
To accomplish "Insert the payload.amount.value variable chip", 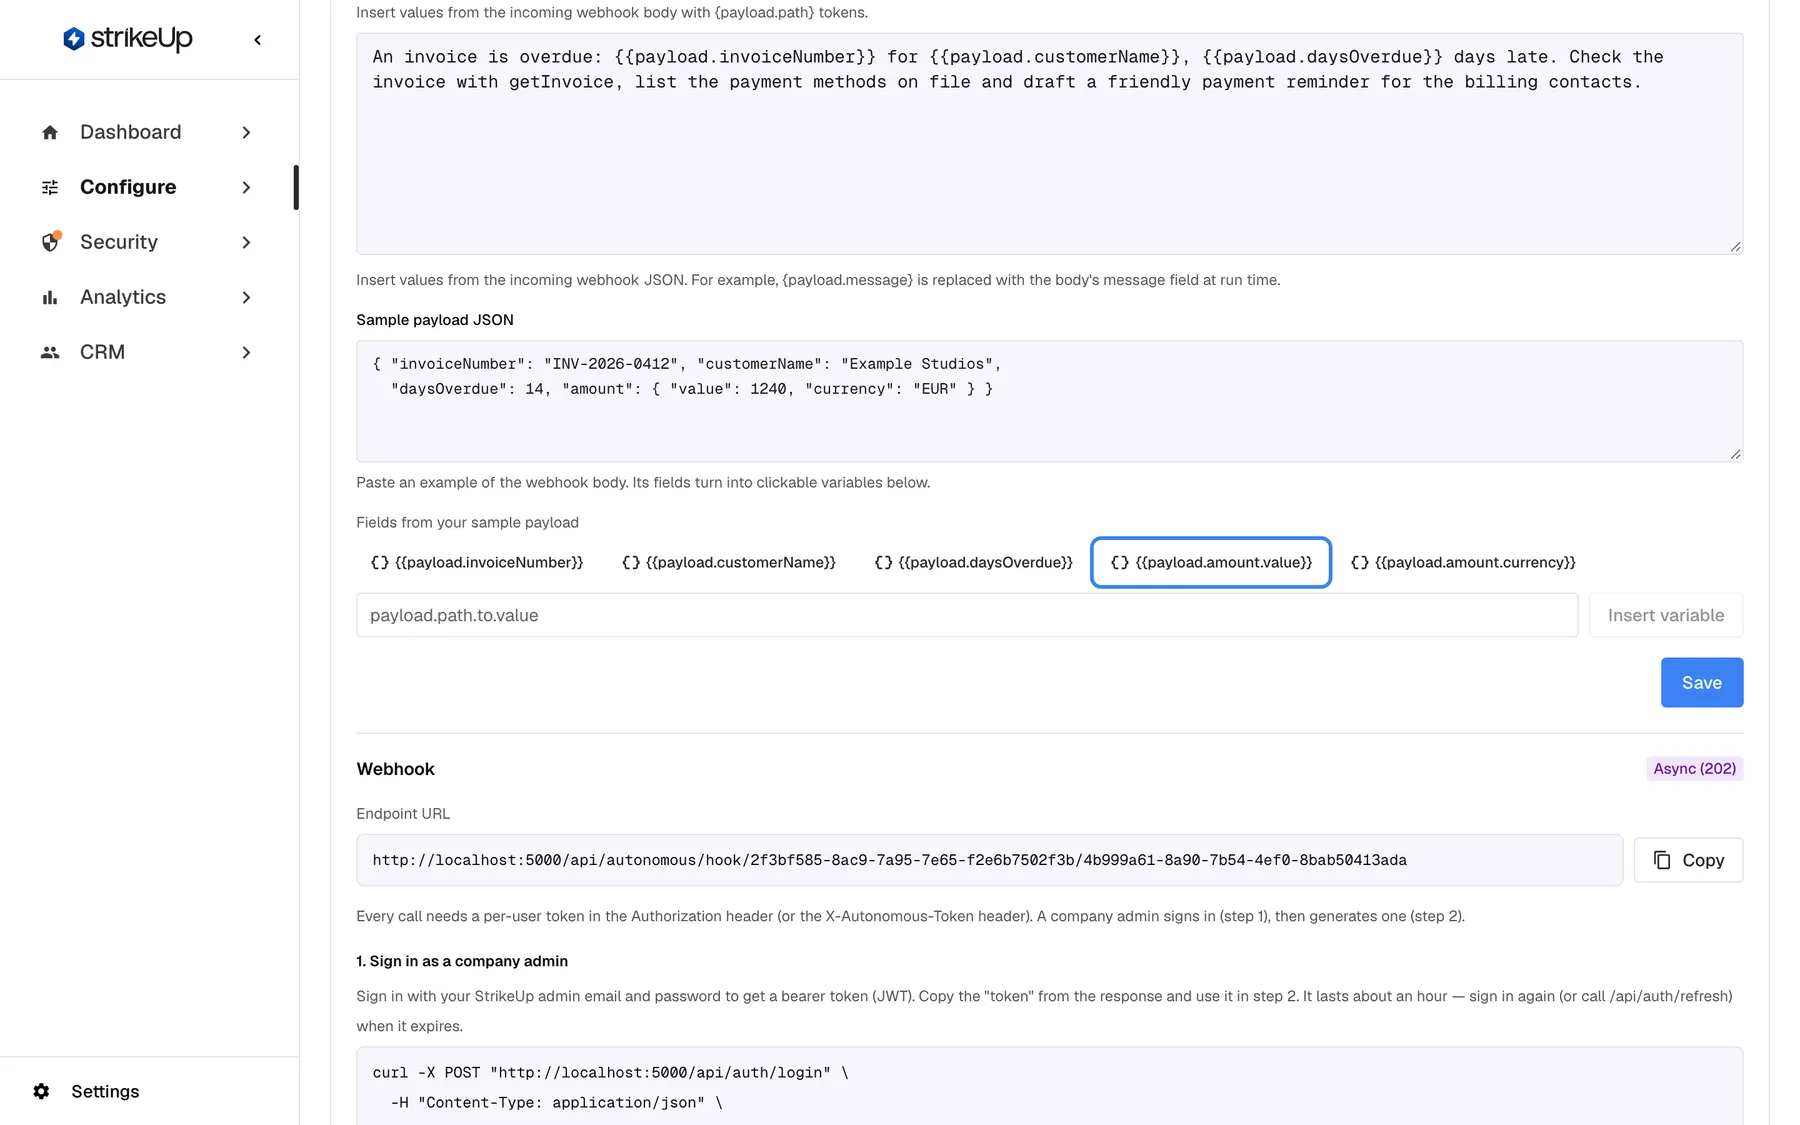I will pyautogui.click(x=1211, y=562).
